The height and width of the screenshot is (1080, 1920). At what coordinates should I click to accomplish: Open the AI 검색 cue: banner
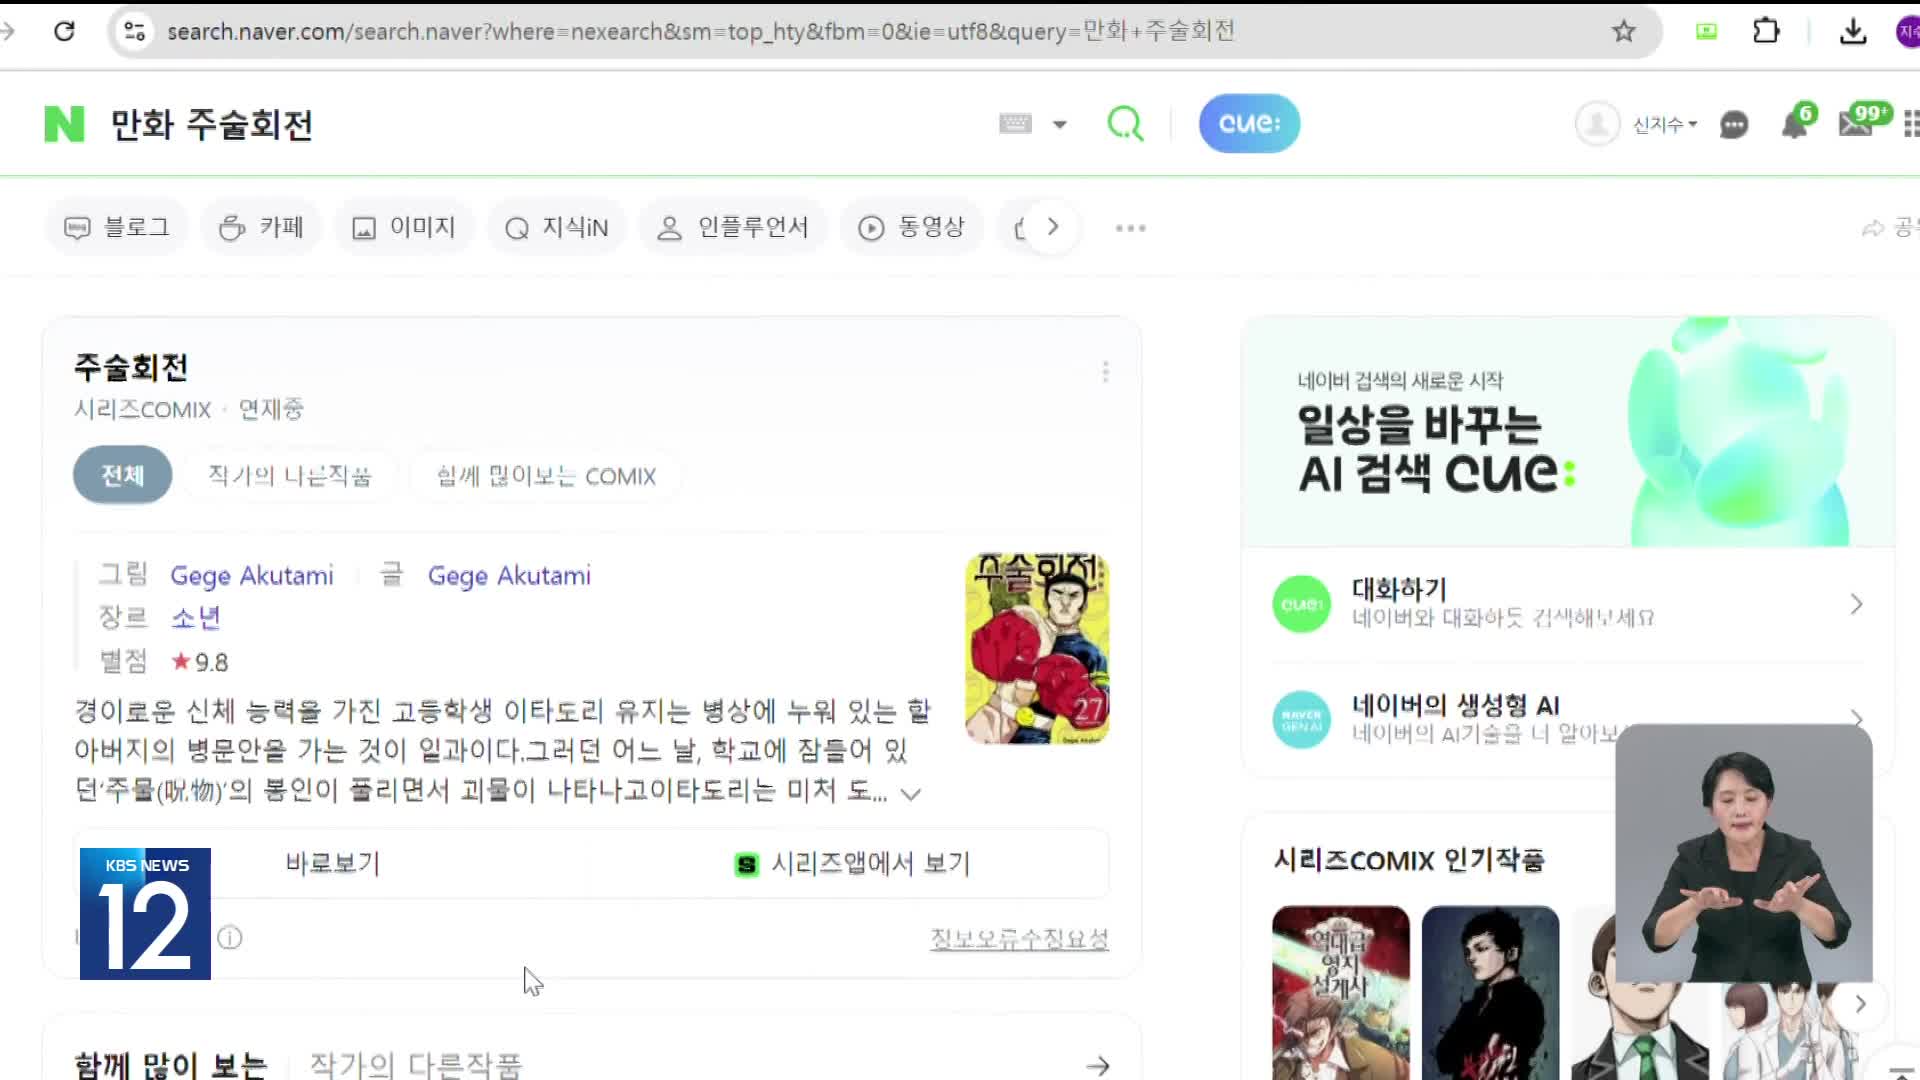tap(1568, 432)
